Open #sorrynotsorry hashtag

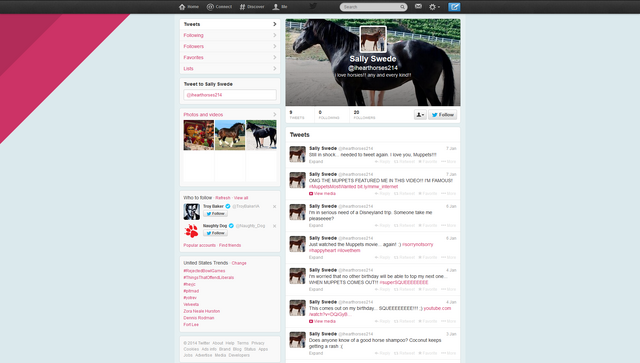(x=418, y=244)
